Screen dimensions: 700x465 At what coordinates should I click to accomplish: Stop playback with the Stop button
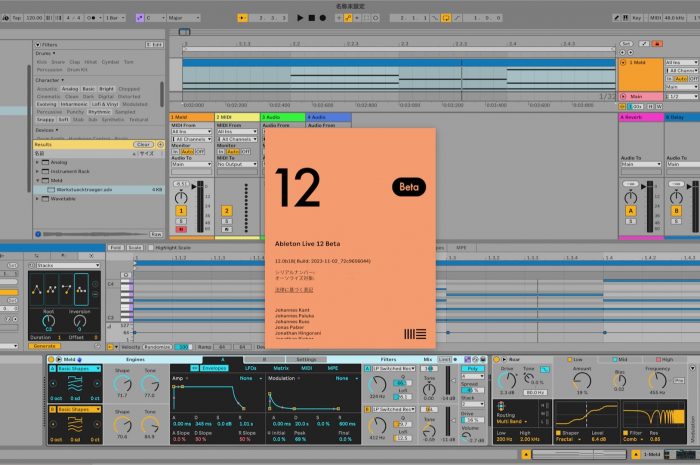click(x=312, y=18)
